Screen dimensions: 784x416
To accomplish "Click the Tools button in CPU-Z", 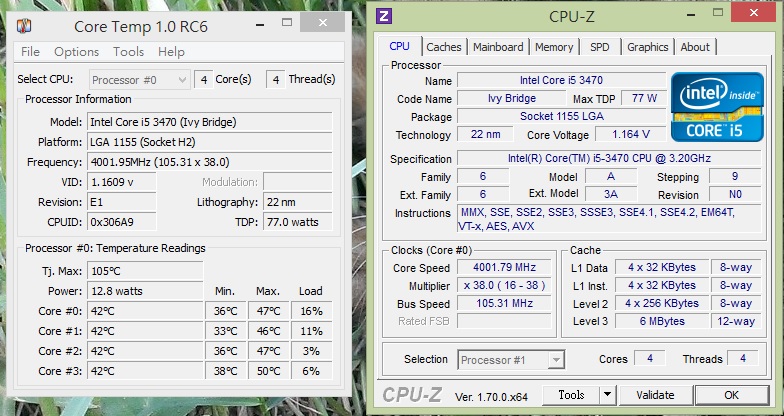I will coord(571,394).
